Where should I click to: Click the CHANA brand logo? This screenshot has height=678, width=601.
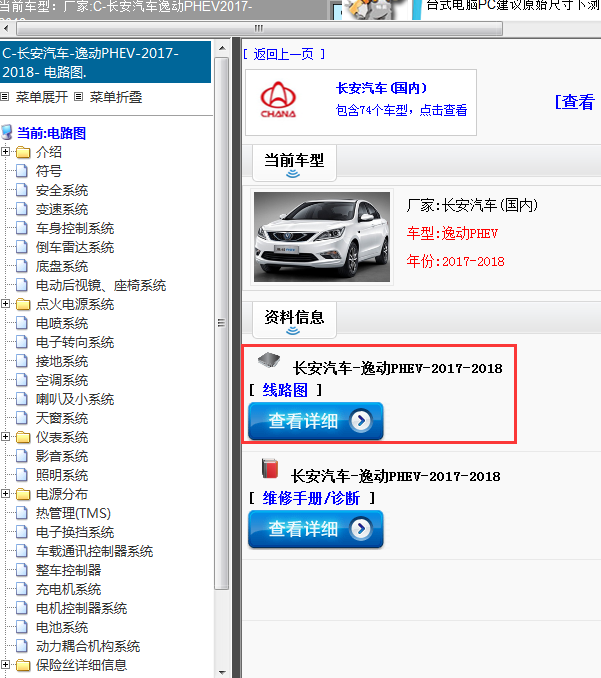[x=278, y=100]
